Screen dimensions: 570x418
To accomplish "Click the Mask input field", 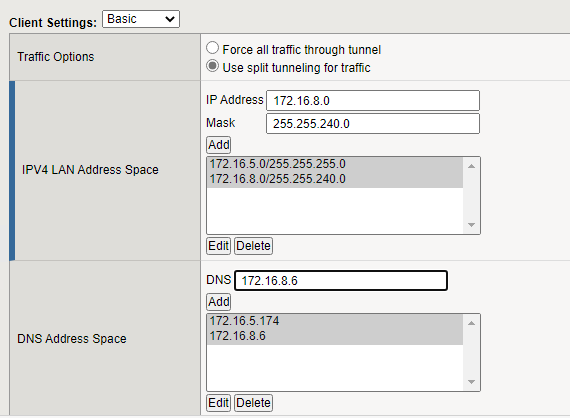I will pos(373,124).
